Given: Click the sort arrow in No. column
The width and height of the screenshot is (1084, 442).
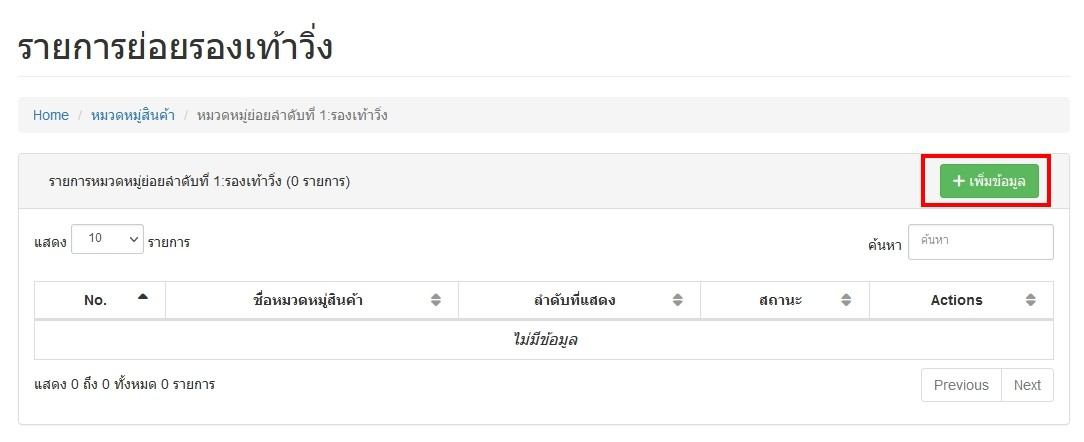Looking at the screenshot, I should (143, 297).
